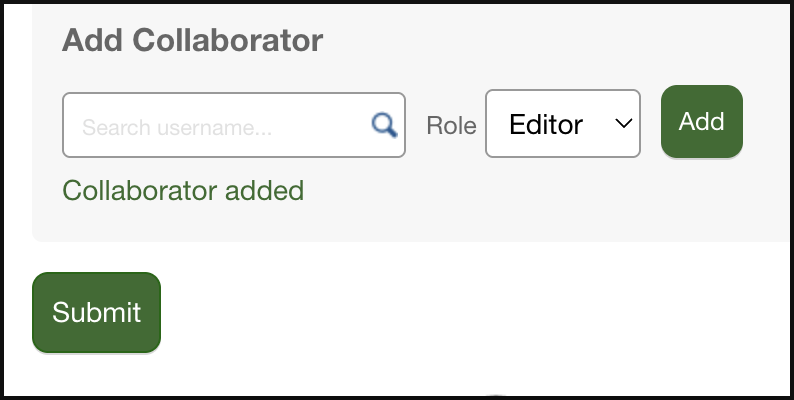Screen dimensions: 794x400
Task: Expand the collaborator role combo box
Action: tap(562, 124)
